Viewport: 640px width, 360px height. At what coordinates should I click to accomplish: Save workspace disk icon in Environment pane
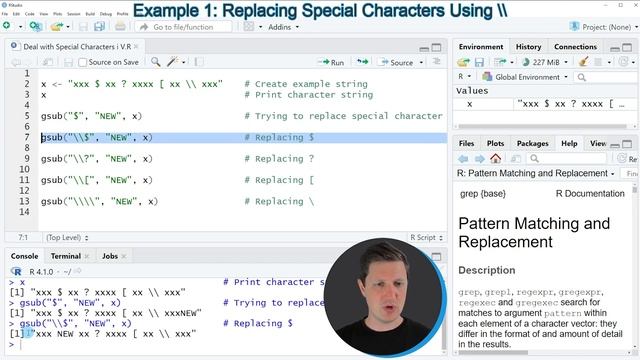(479, 62)
